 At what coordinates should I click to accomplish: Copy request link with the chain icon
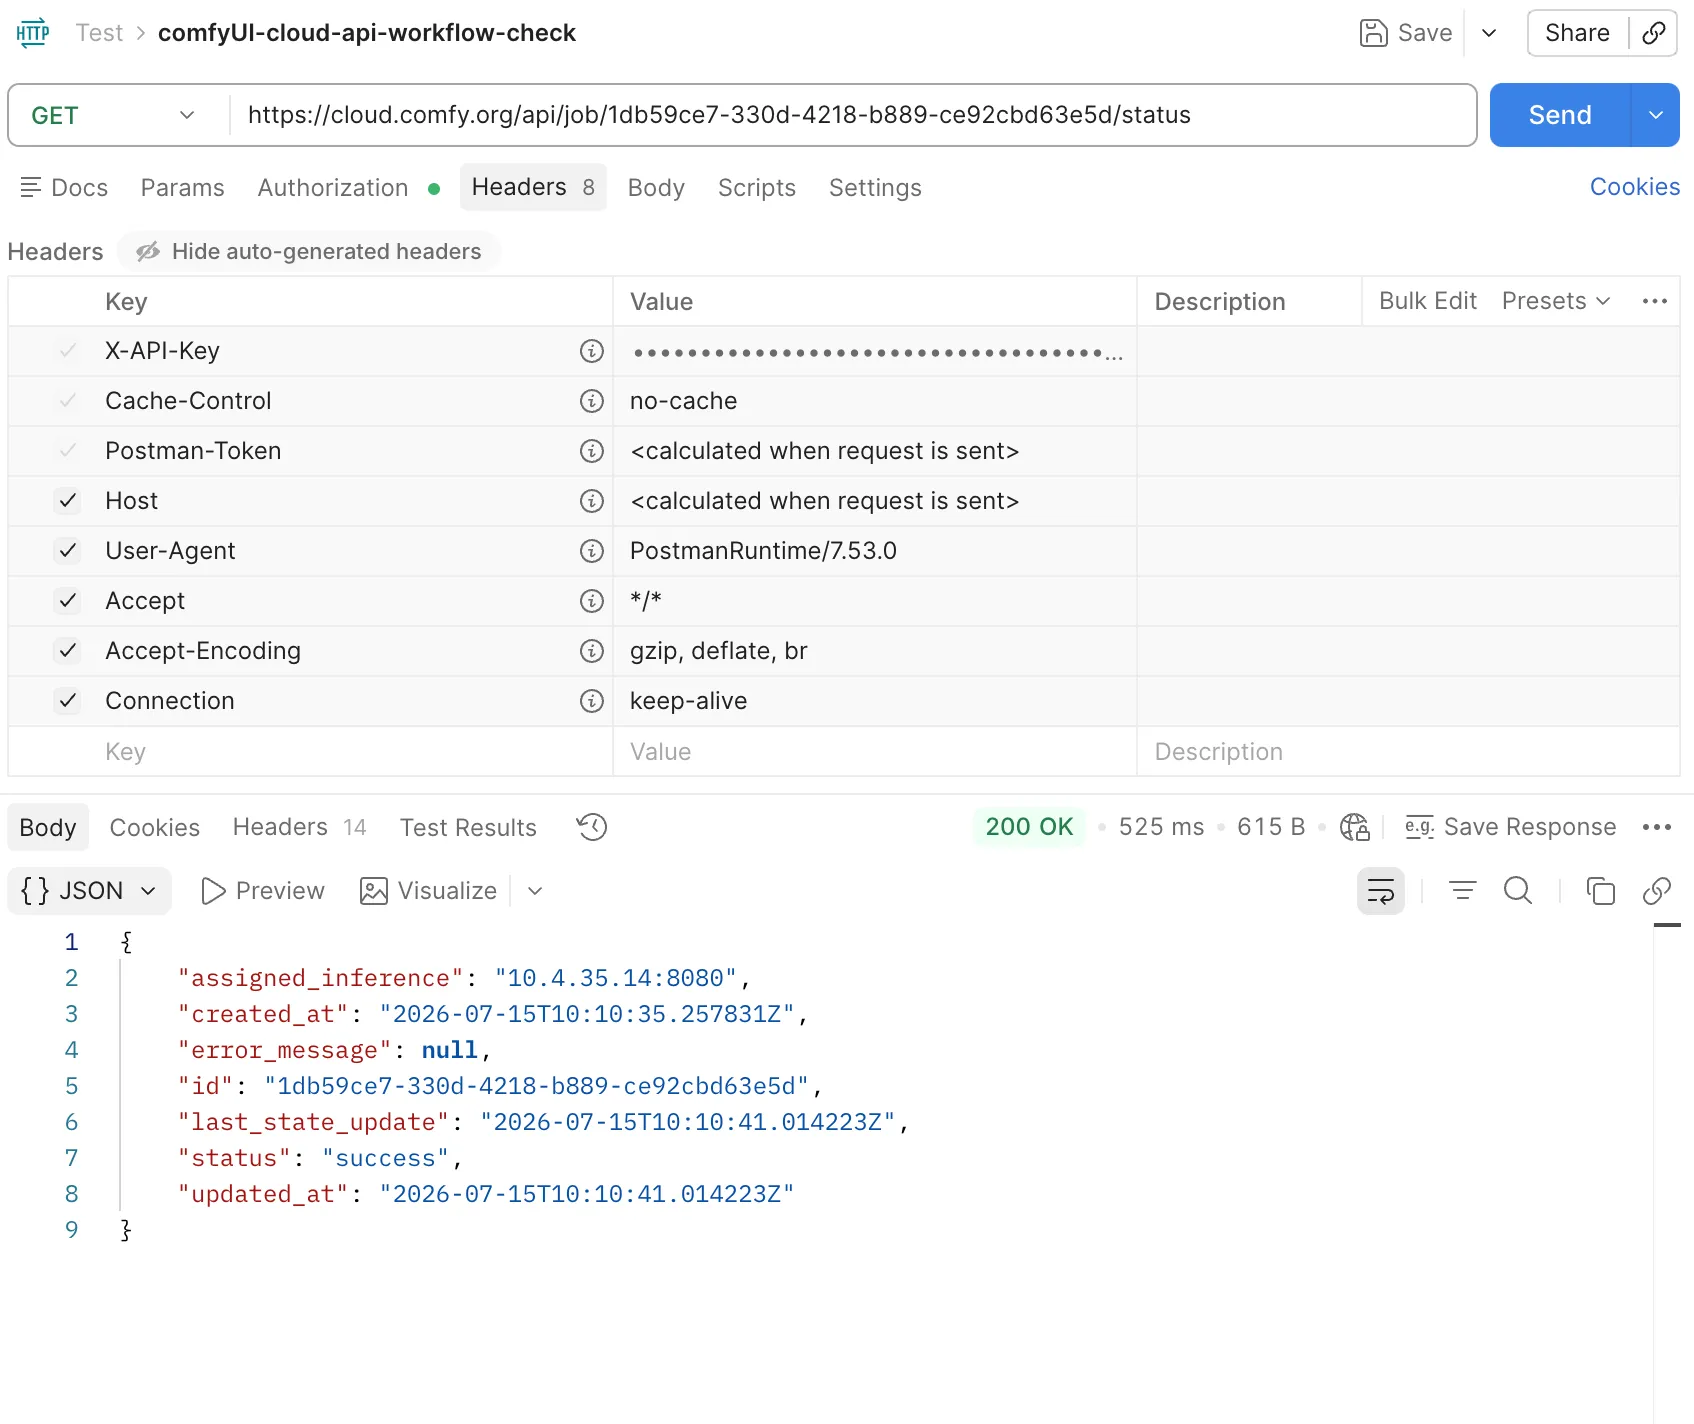point(1654,33)
